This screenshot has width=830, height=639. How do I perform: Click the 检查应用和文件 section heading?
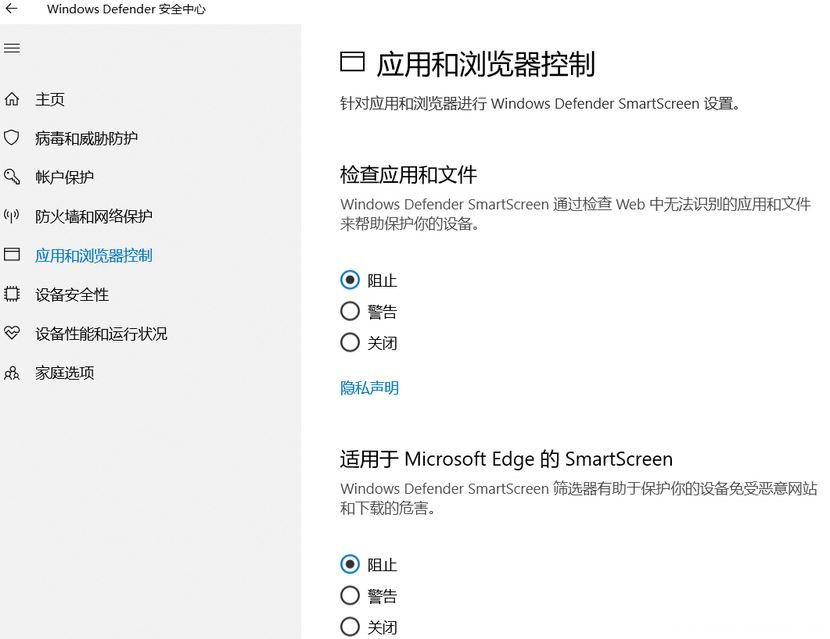[408, 175]
